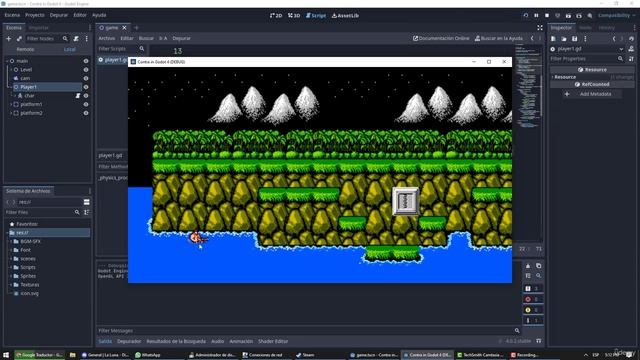Toggle visibility of Level node

pos(86,70)
